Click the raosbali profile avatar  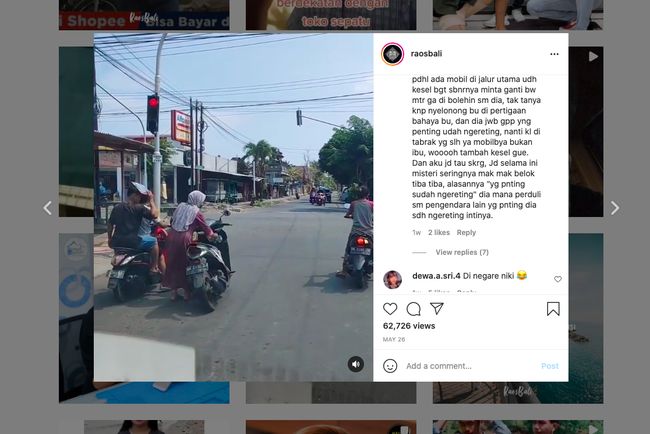coord(392,54)
